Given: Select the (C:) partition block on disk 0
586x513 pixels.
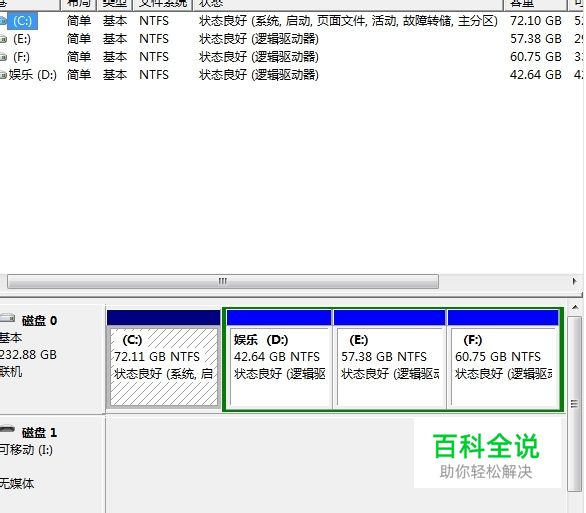Looking at the screenshot, I should [x=164, y=360].
